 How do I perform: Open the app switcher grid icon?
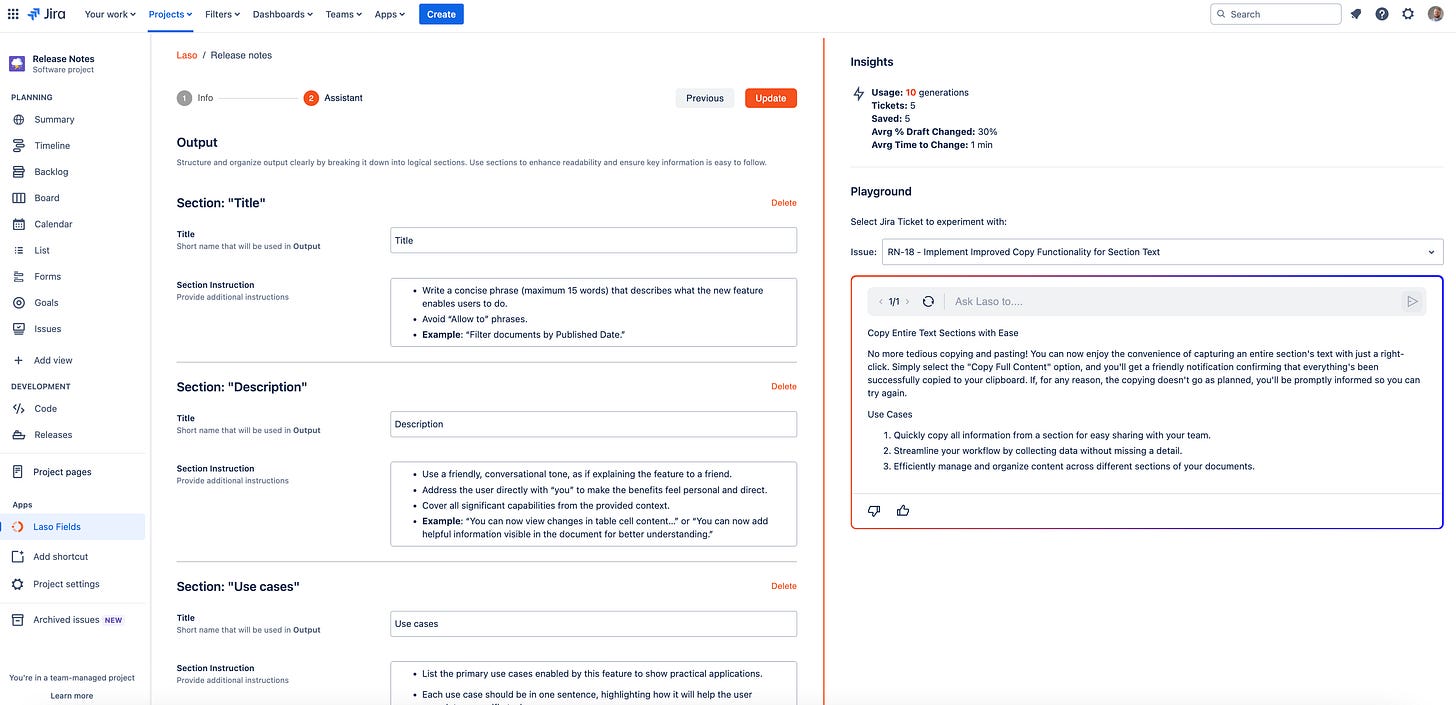(13, 14)
